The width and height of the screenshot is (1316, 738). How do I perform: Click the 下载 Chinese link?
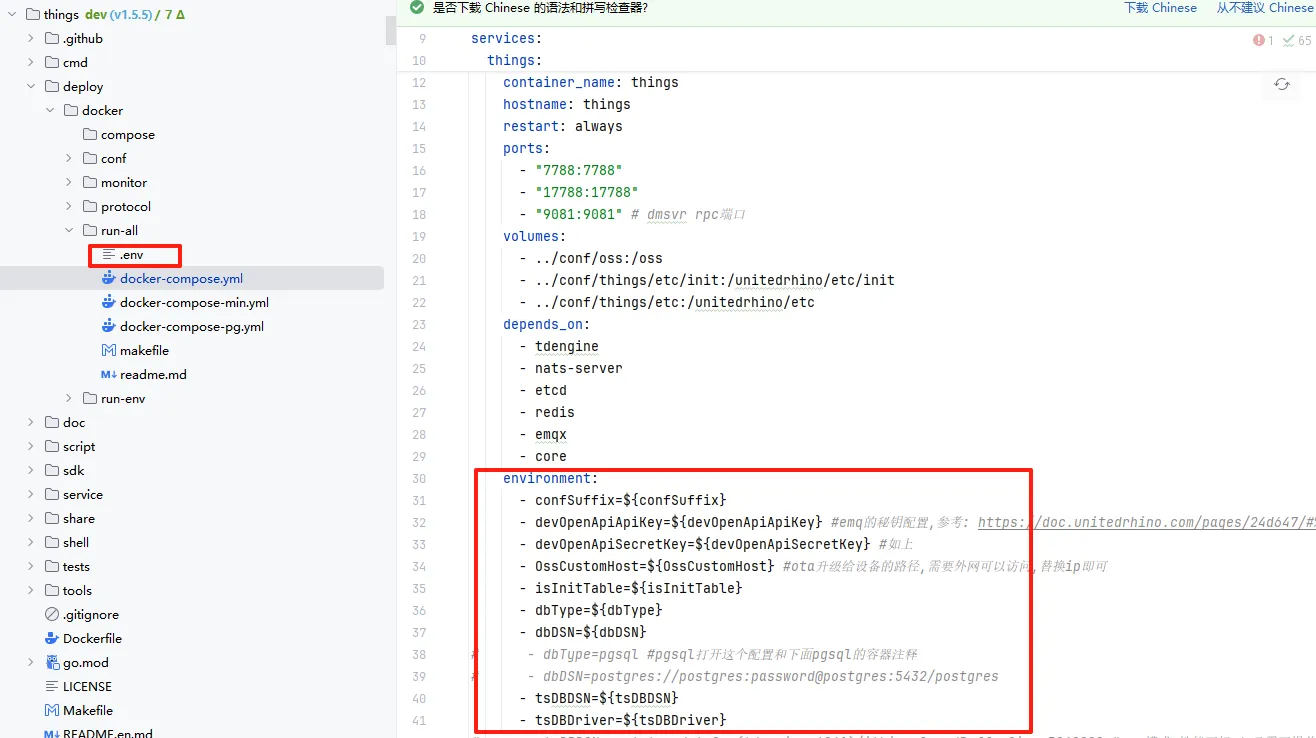click(x=1160, y=8)
